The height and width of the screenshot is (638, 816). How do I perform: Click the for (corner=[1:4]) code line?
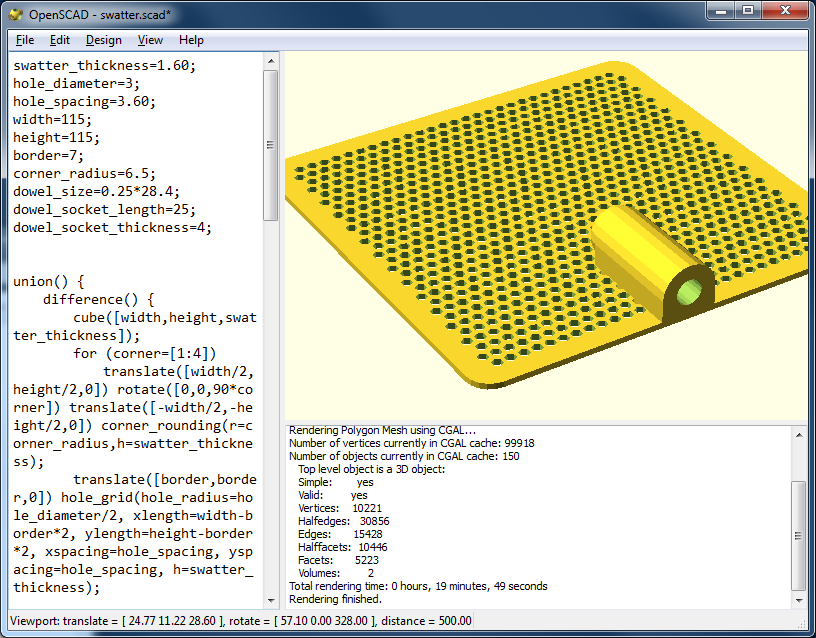[x=144, y=354]
